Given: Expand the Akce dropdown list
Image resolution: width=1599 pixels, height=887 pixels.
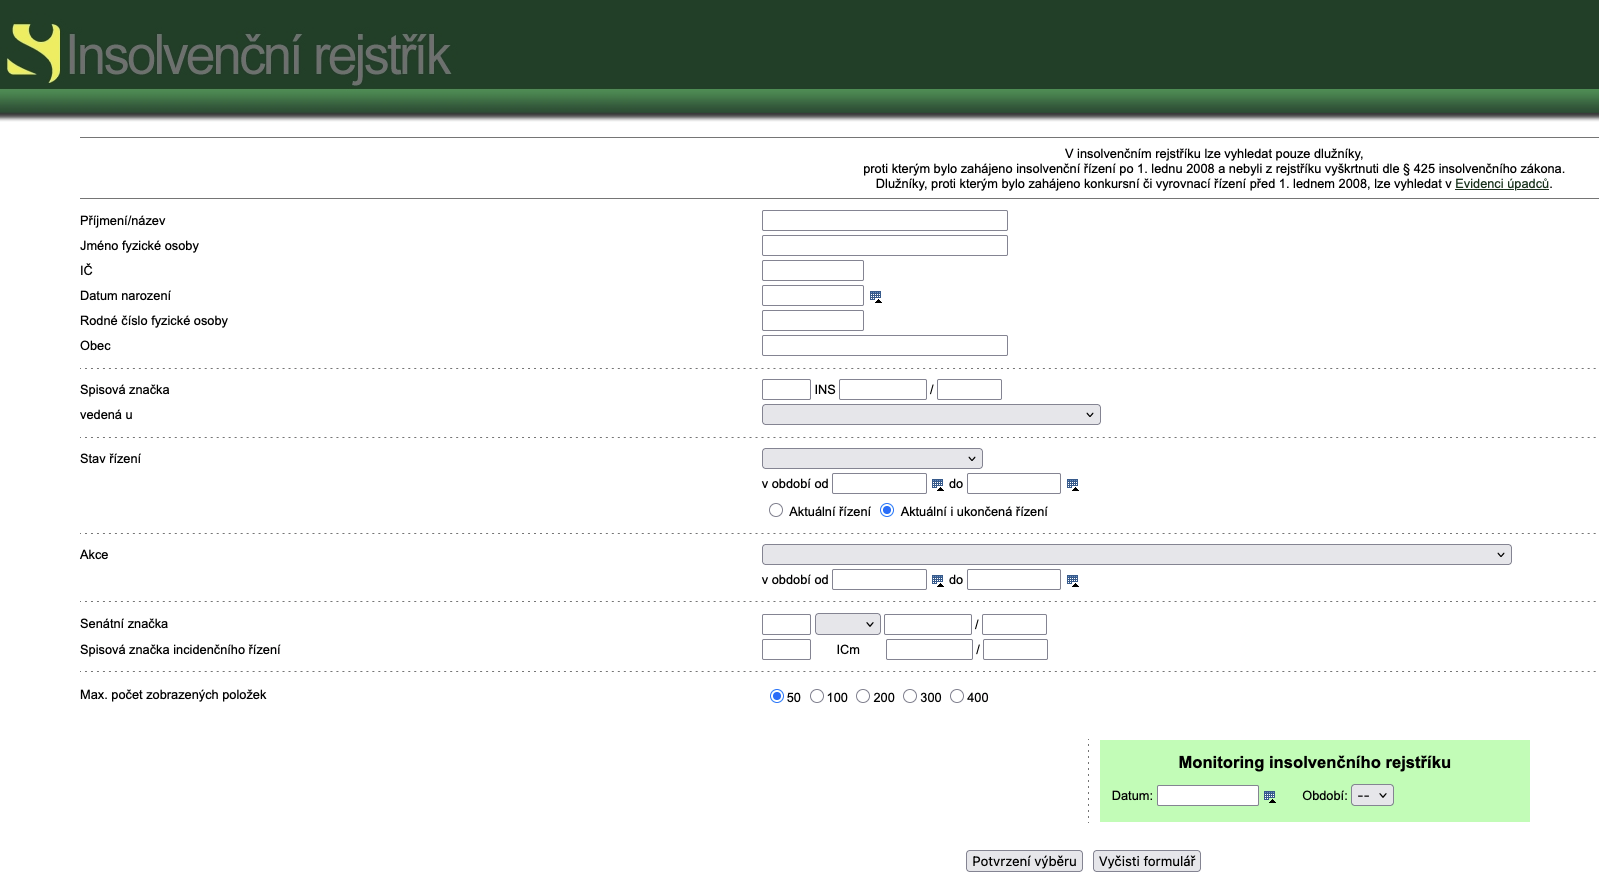Looking at the screenshot, I should pos(1136,555).
